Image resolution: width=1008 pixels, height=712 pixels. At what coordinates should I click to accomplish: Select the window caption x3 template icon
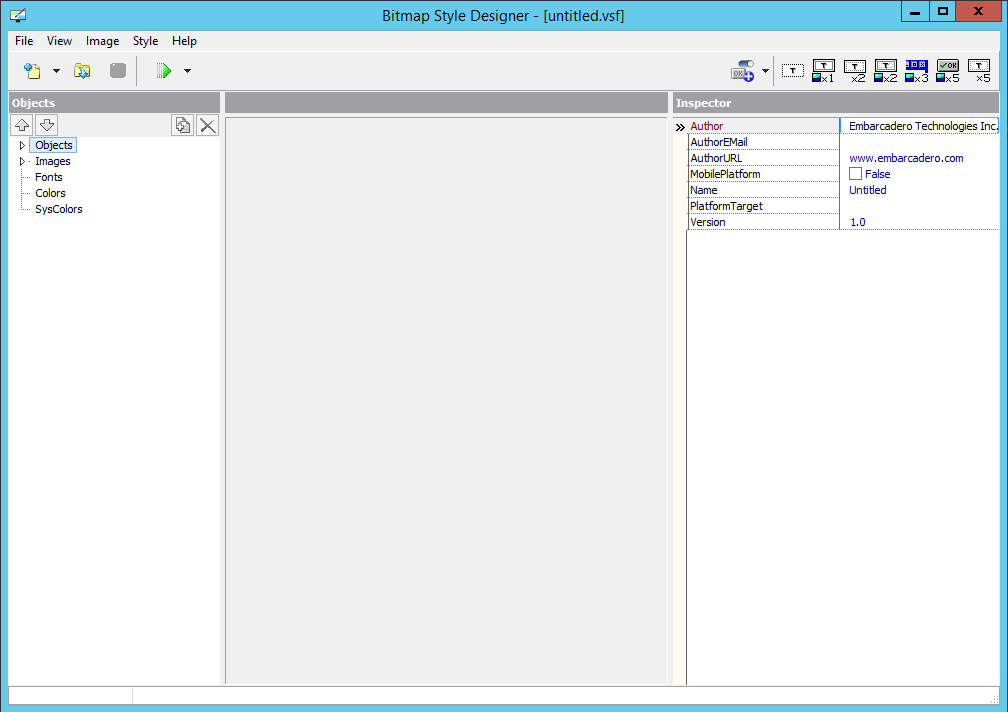917,71
